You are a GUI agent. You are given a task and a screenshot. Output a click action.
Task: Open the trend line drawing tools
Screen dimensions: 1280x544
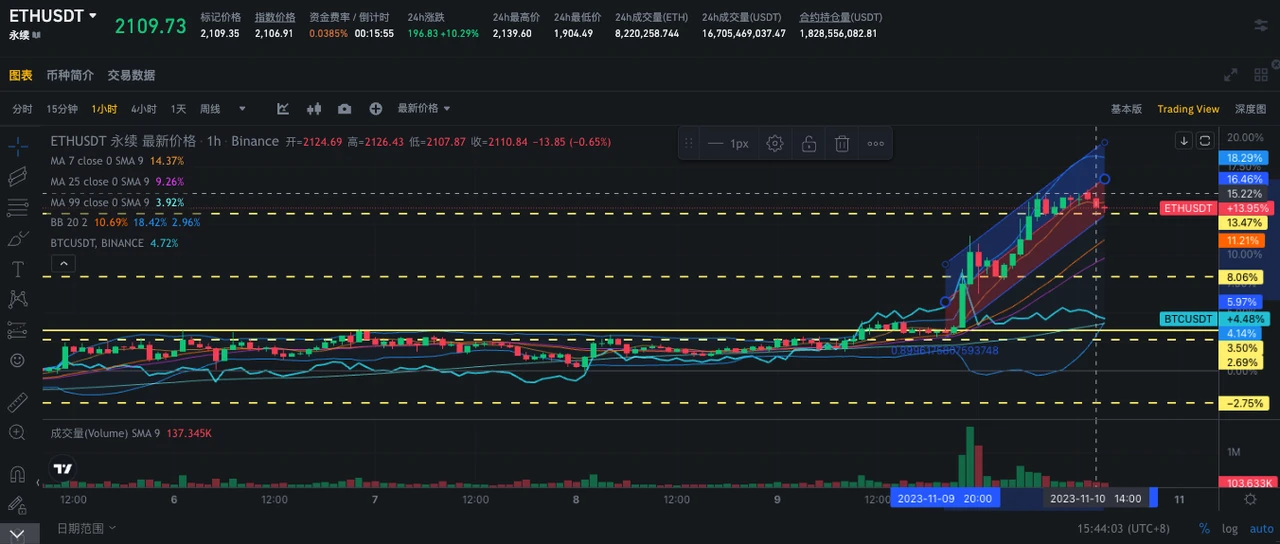pyautogui.click(x=17, y=177)
